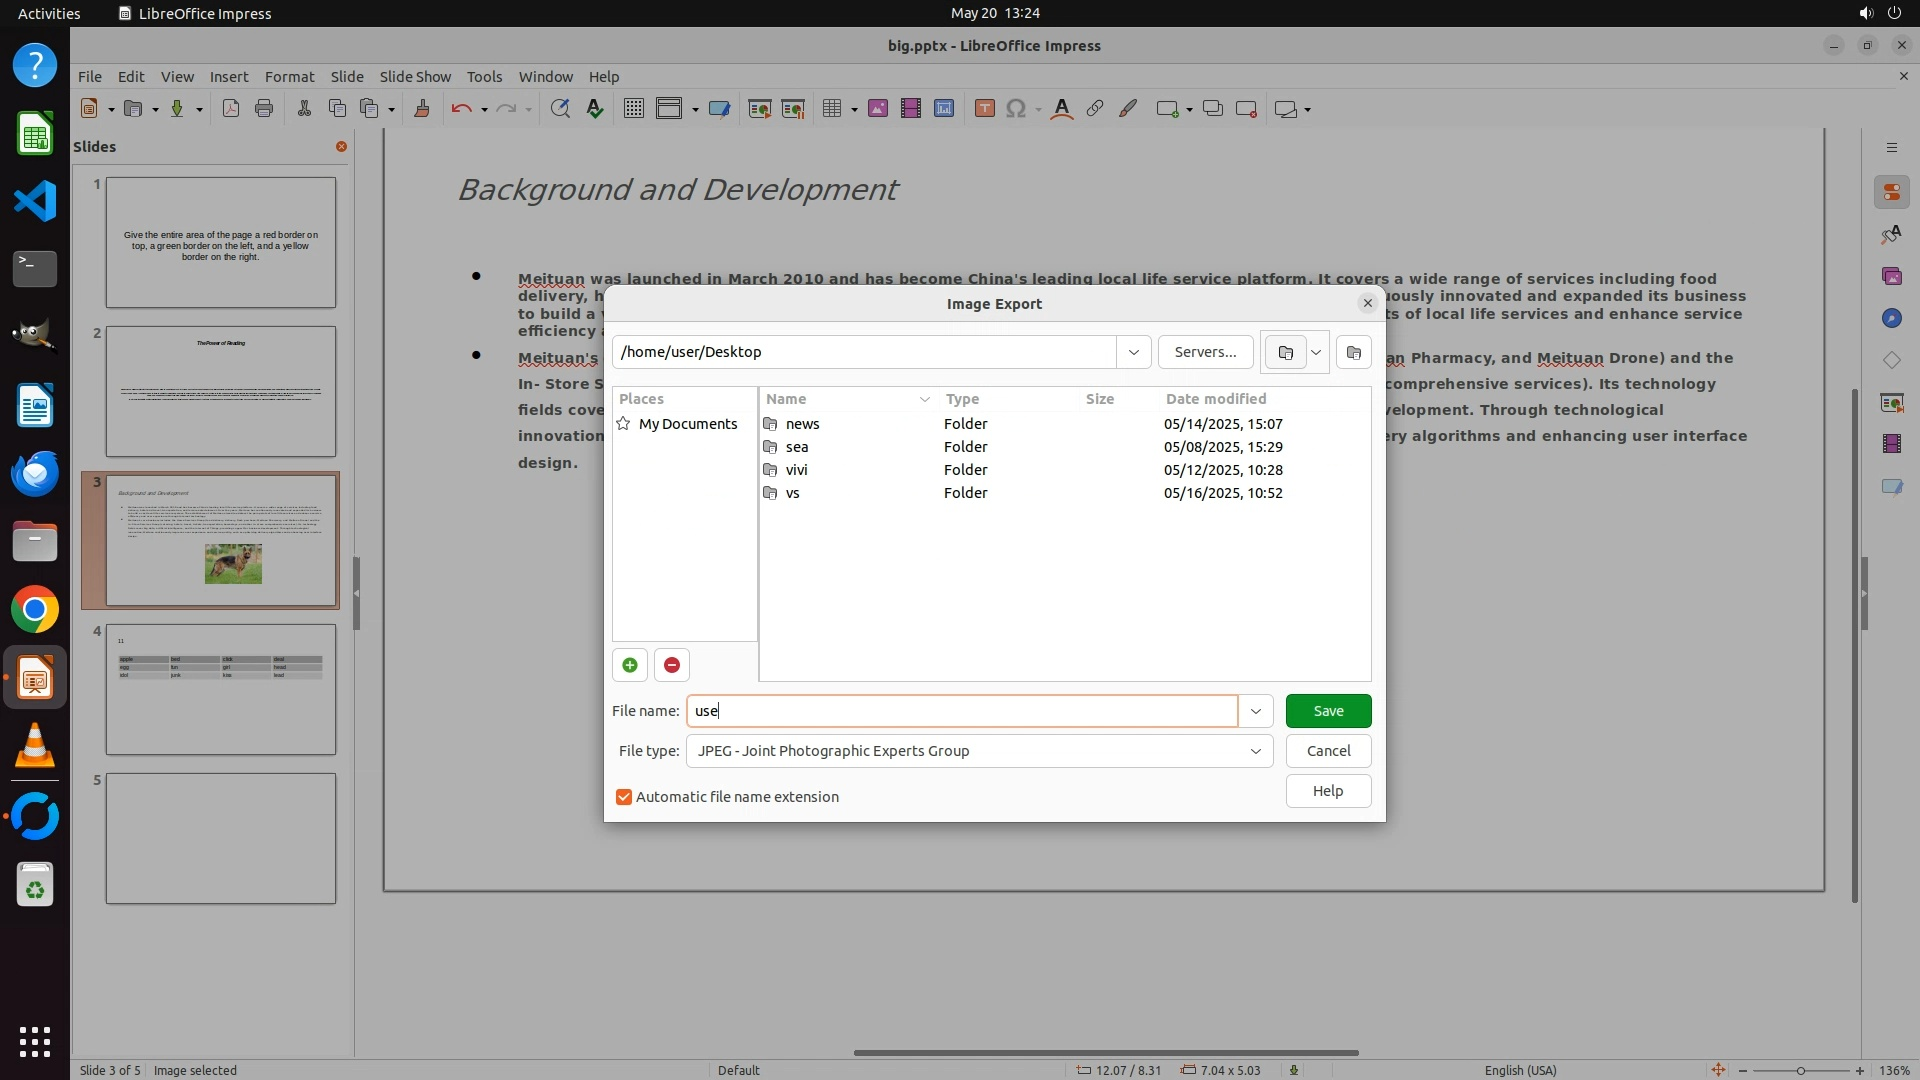Open the Format menu
The width and height of the screenshot is (1920, 1080).
tap(289, 77)
